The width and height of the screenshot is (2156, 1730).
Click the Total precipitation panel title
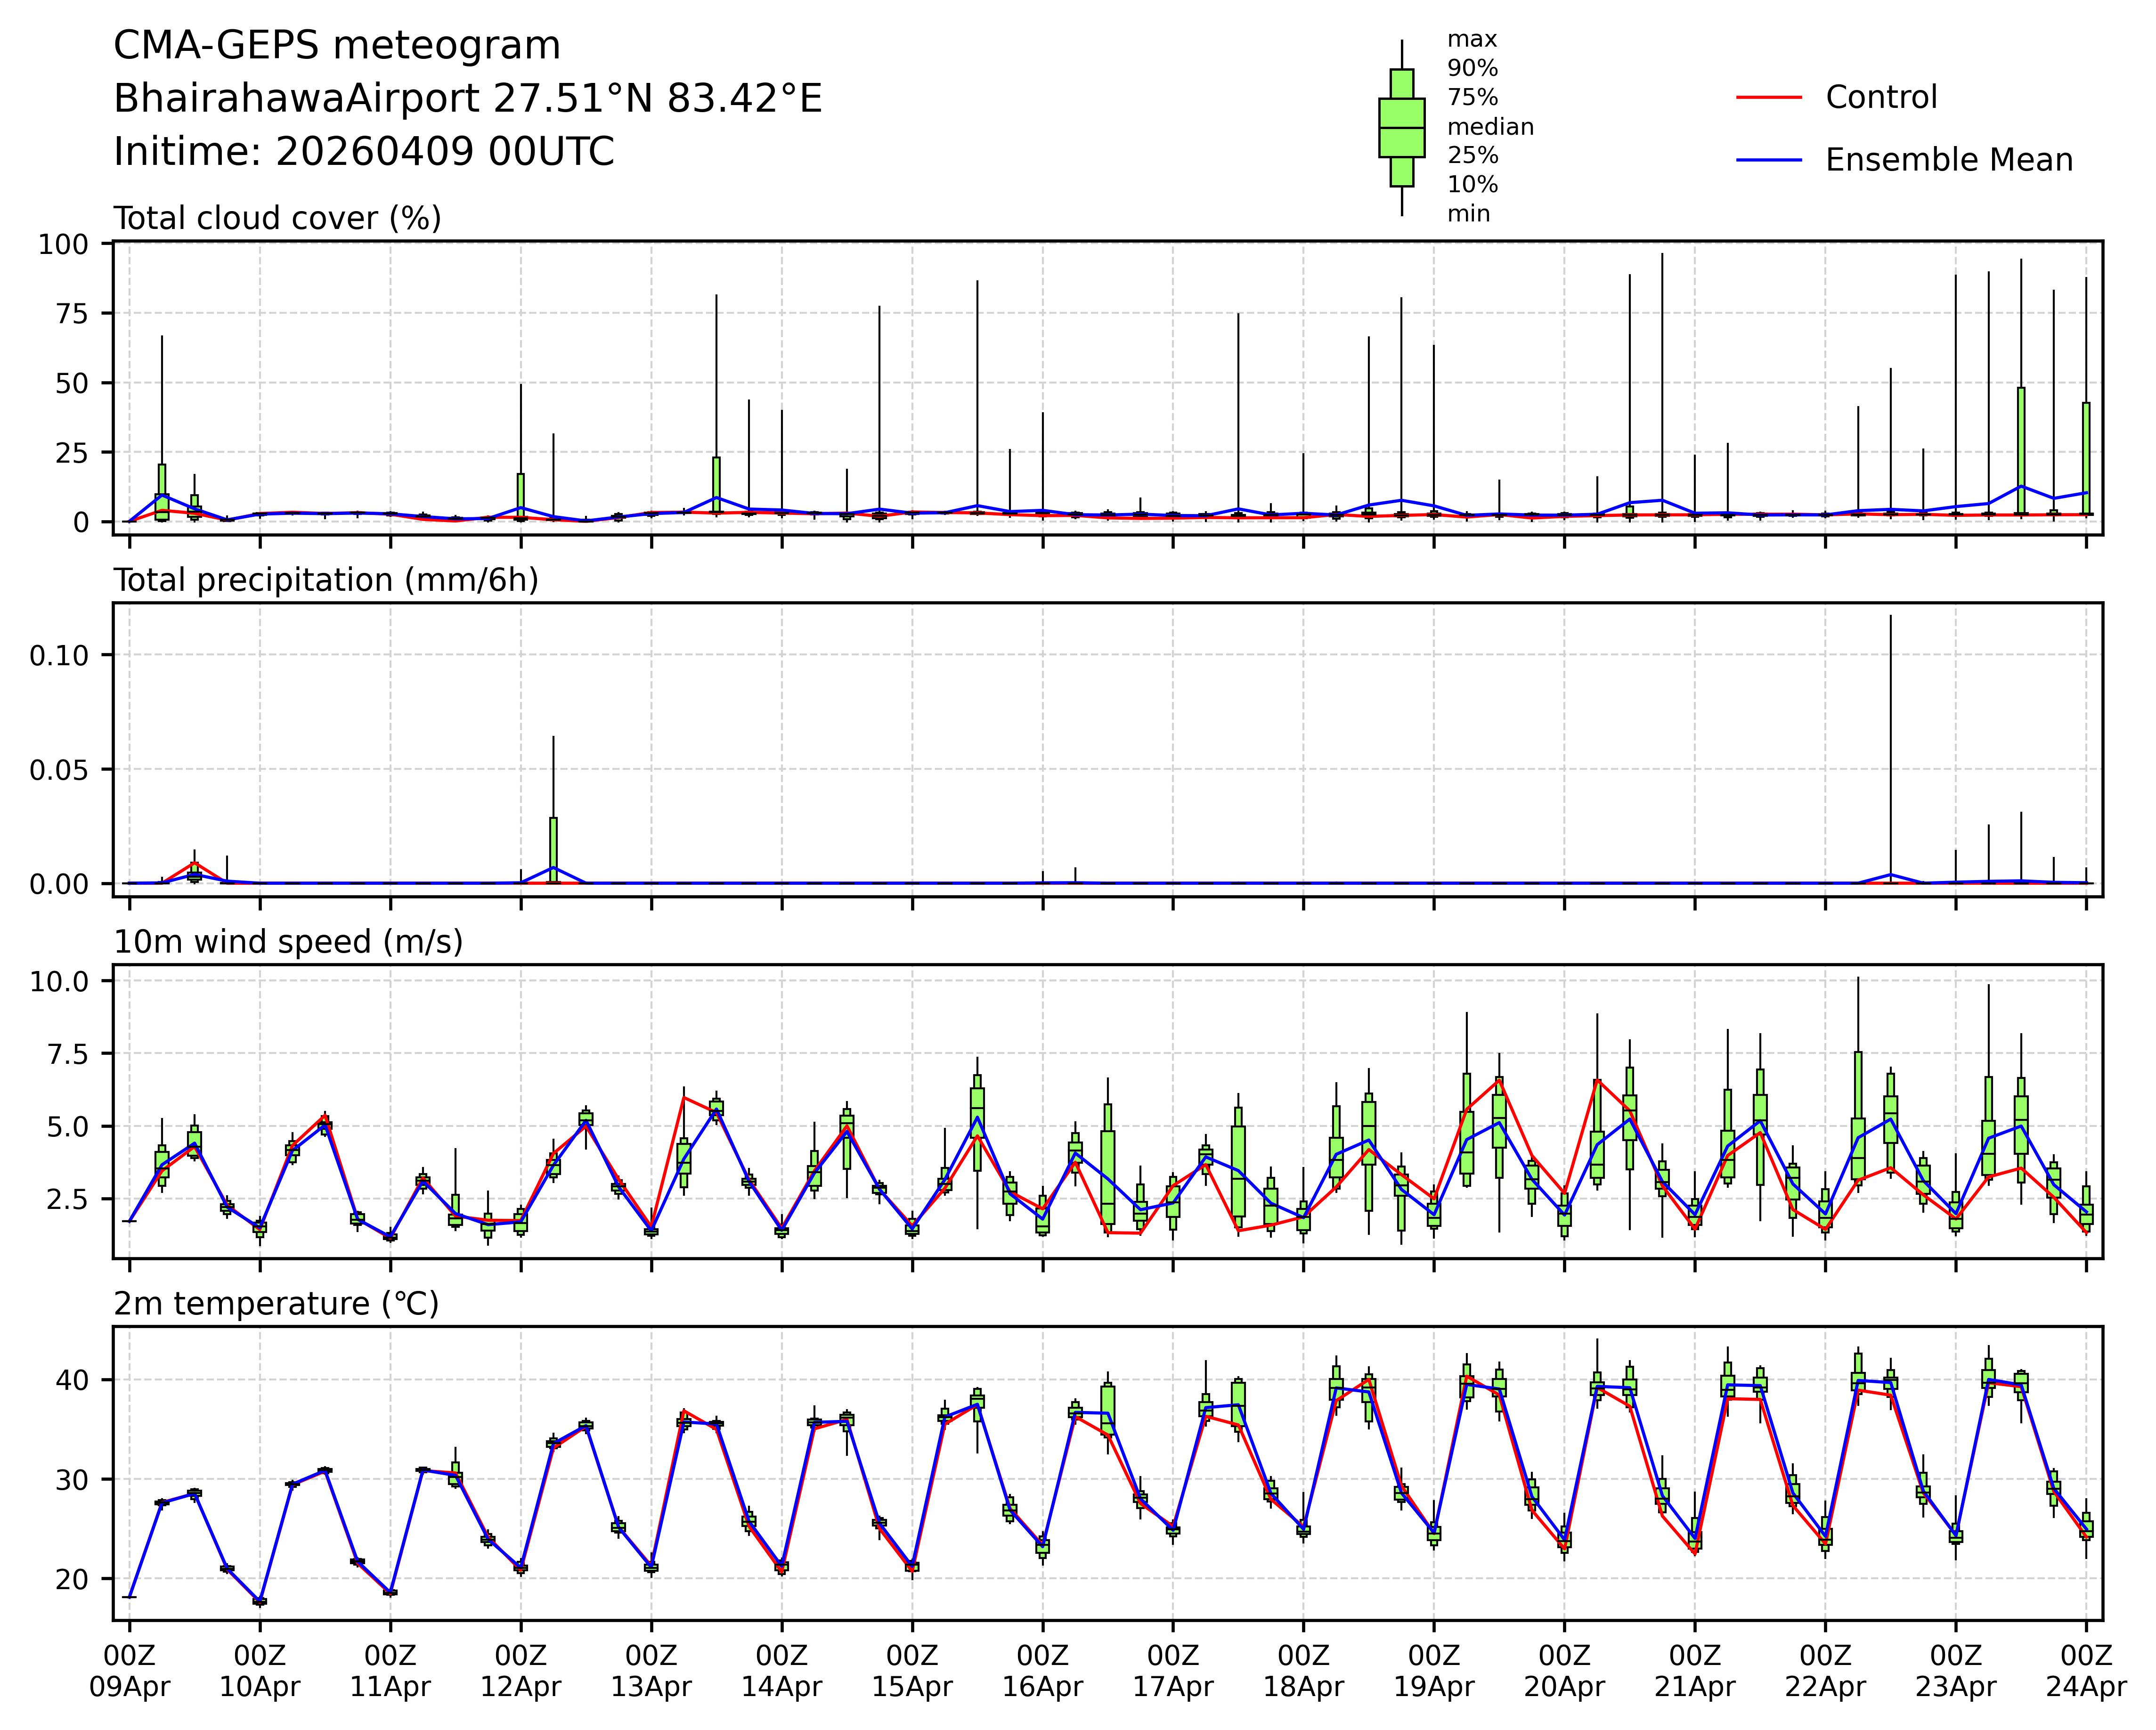(326, 580)
